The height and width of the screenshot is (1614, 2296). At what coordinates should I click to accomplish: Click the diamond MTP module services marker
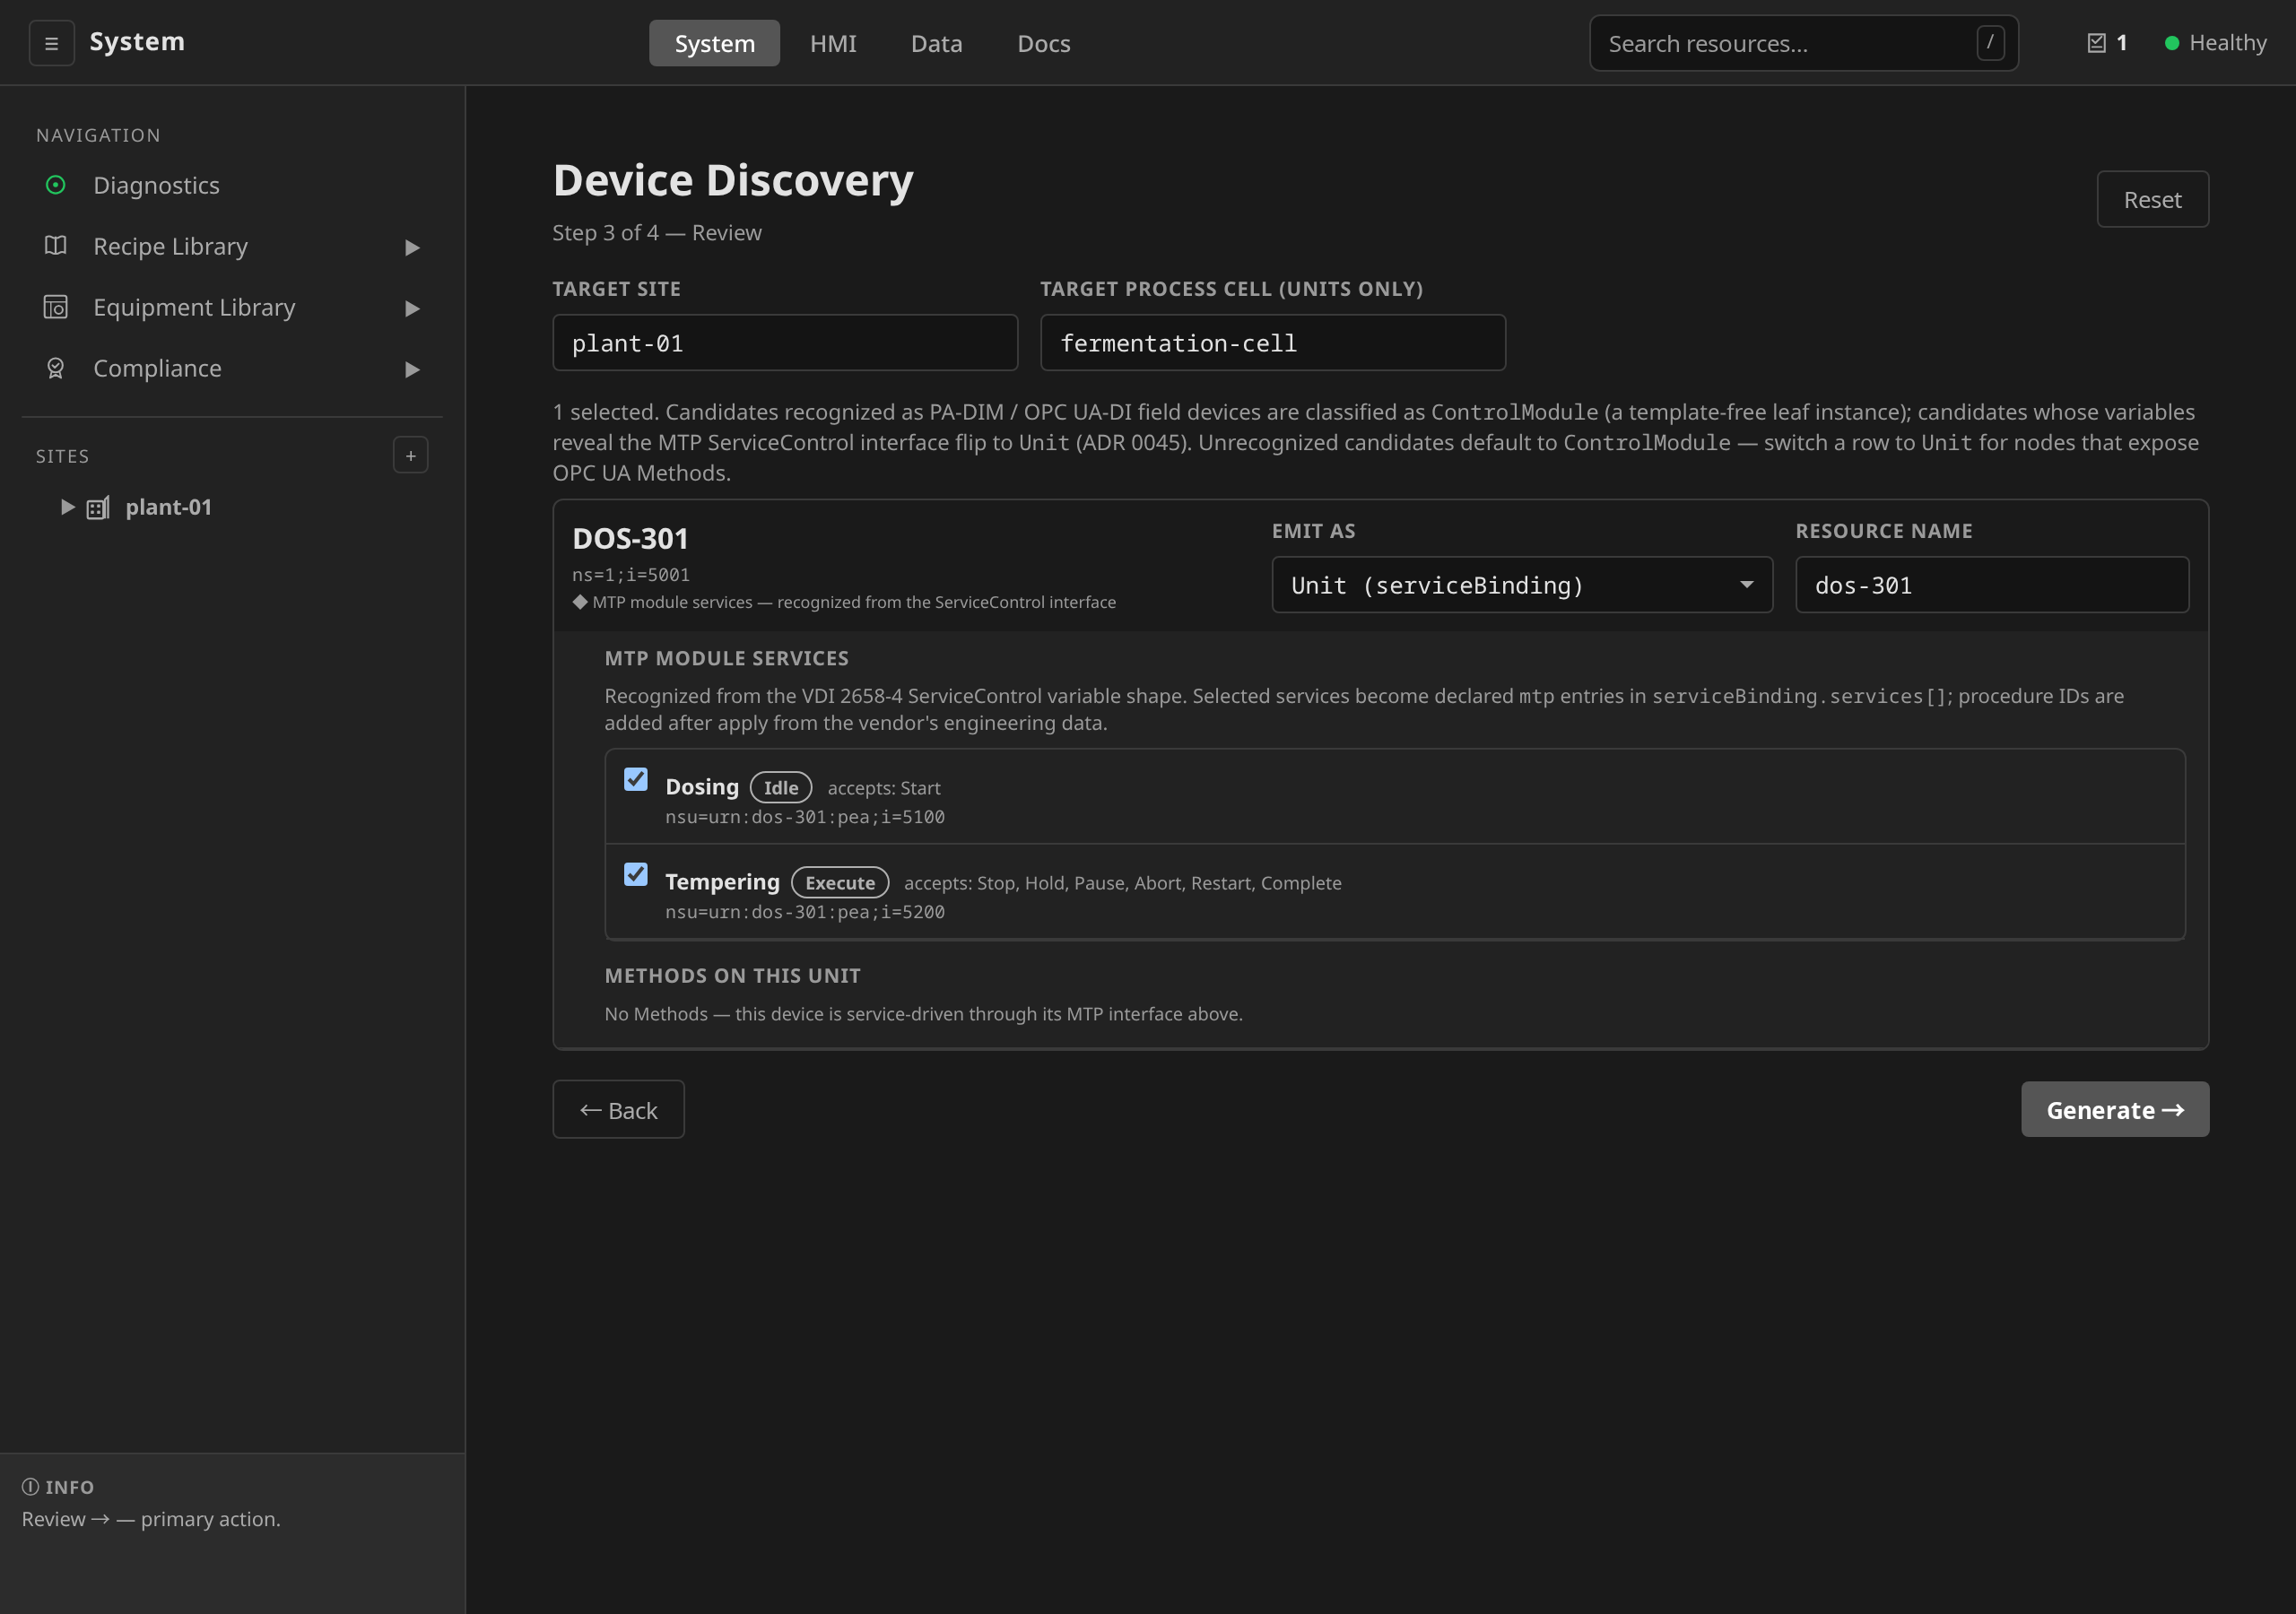[x=580, y=602]
